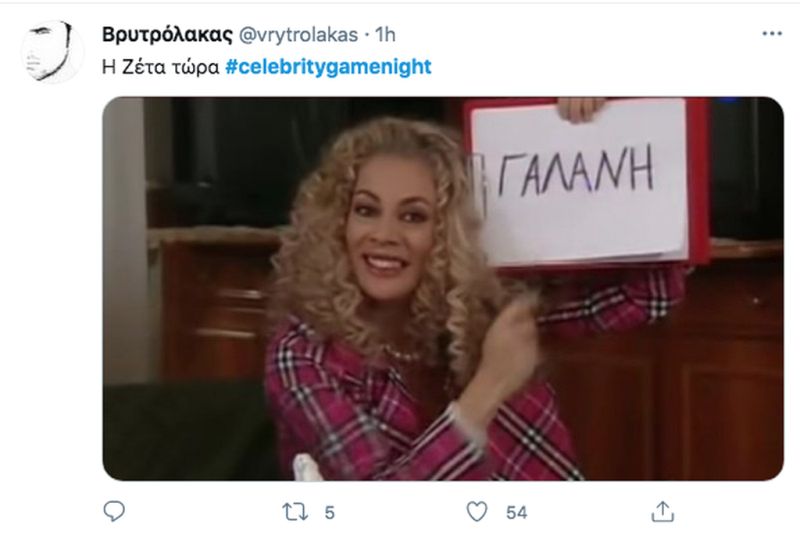Like the tweet with the heart icon
The height and width of the screenshot is (535, 800).
click(477, 512)
